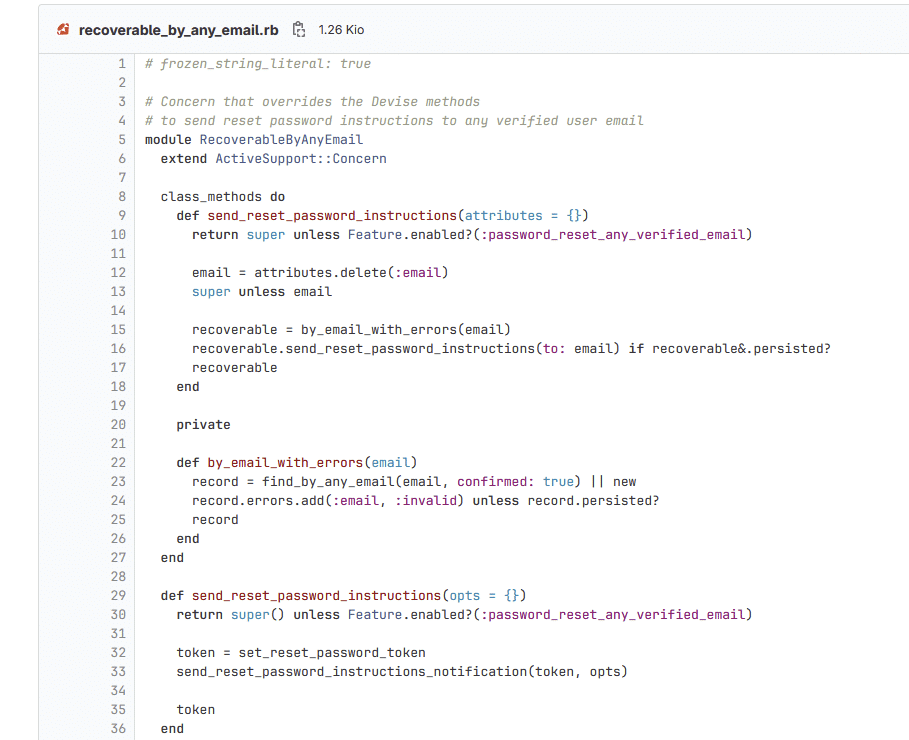The height and width of the screenshot is (740, 909).
Task: Click ActiveSupport::Concern on the extend line
Action: (301, 159)
